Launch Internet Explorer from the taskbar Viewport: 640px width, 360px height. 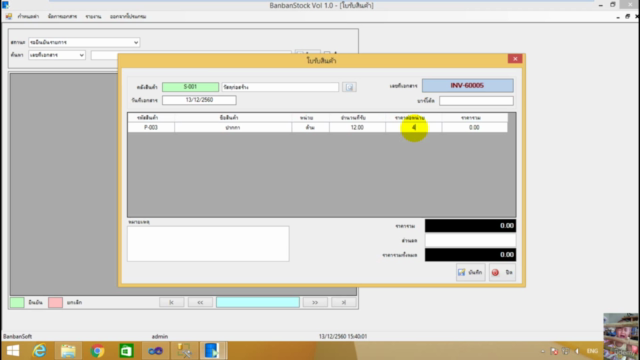coord(40,351)
